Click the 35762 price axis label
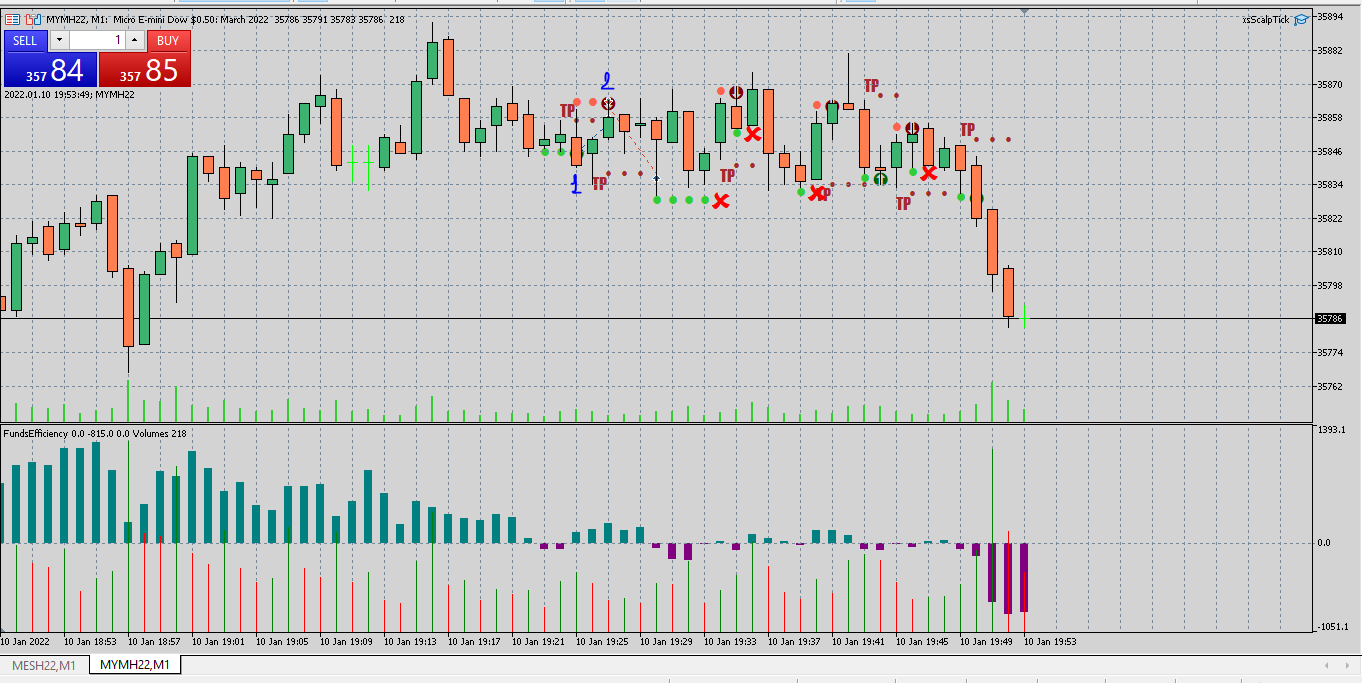1362x683 pixels. click(x=1330, y=386)
